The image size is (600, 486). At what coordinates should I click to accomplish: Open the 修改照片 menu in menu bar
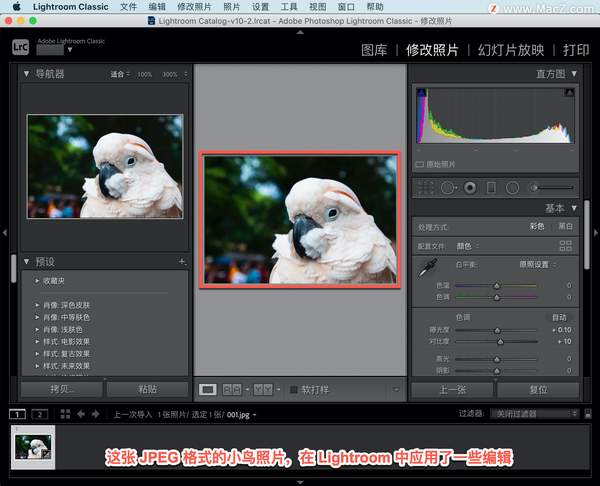(195, 6)
